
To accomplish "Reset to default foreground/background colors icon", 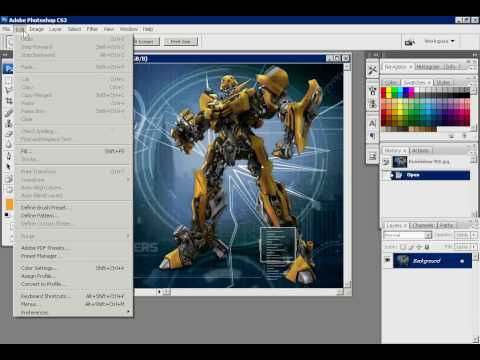I will 6,215.
